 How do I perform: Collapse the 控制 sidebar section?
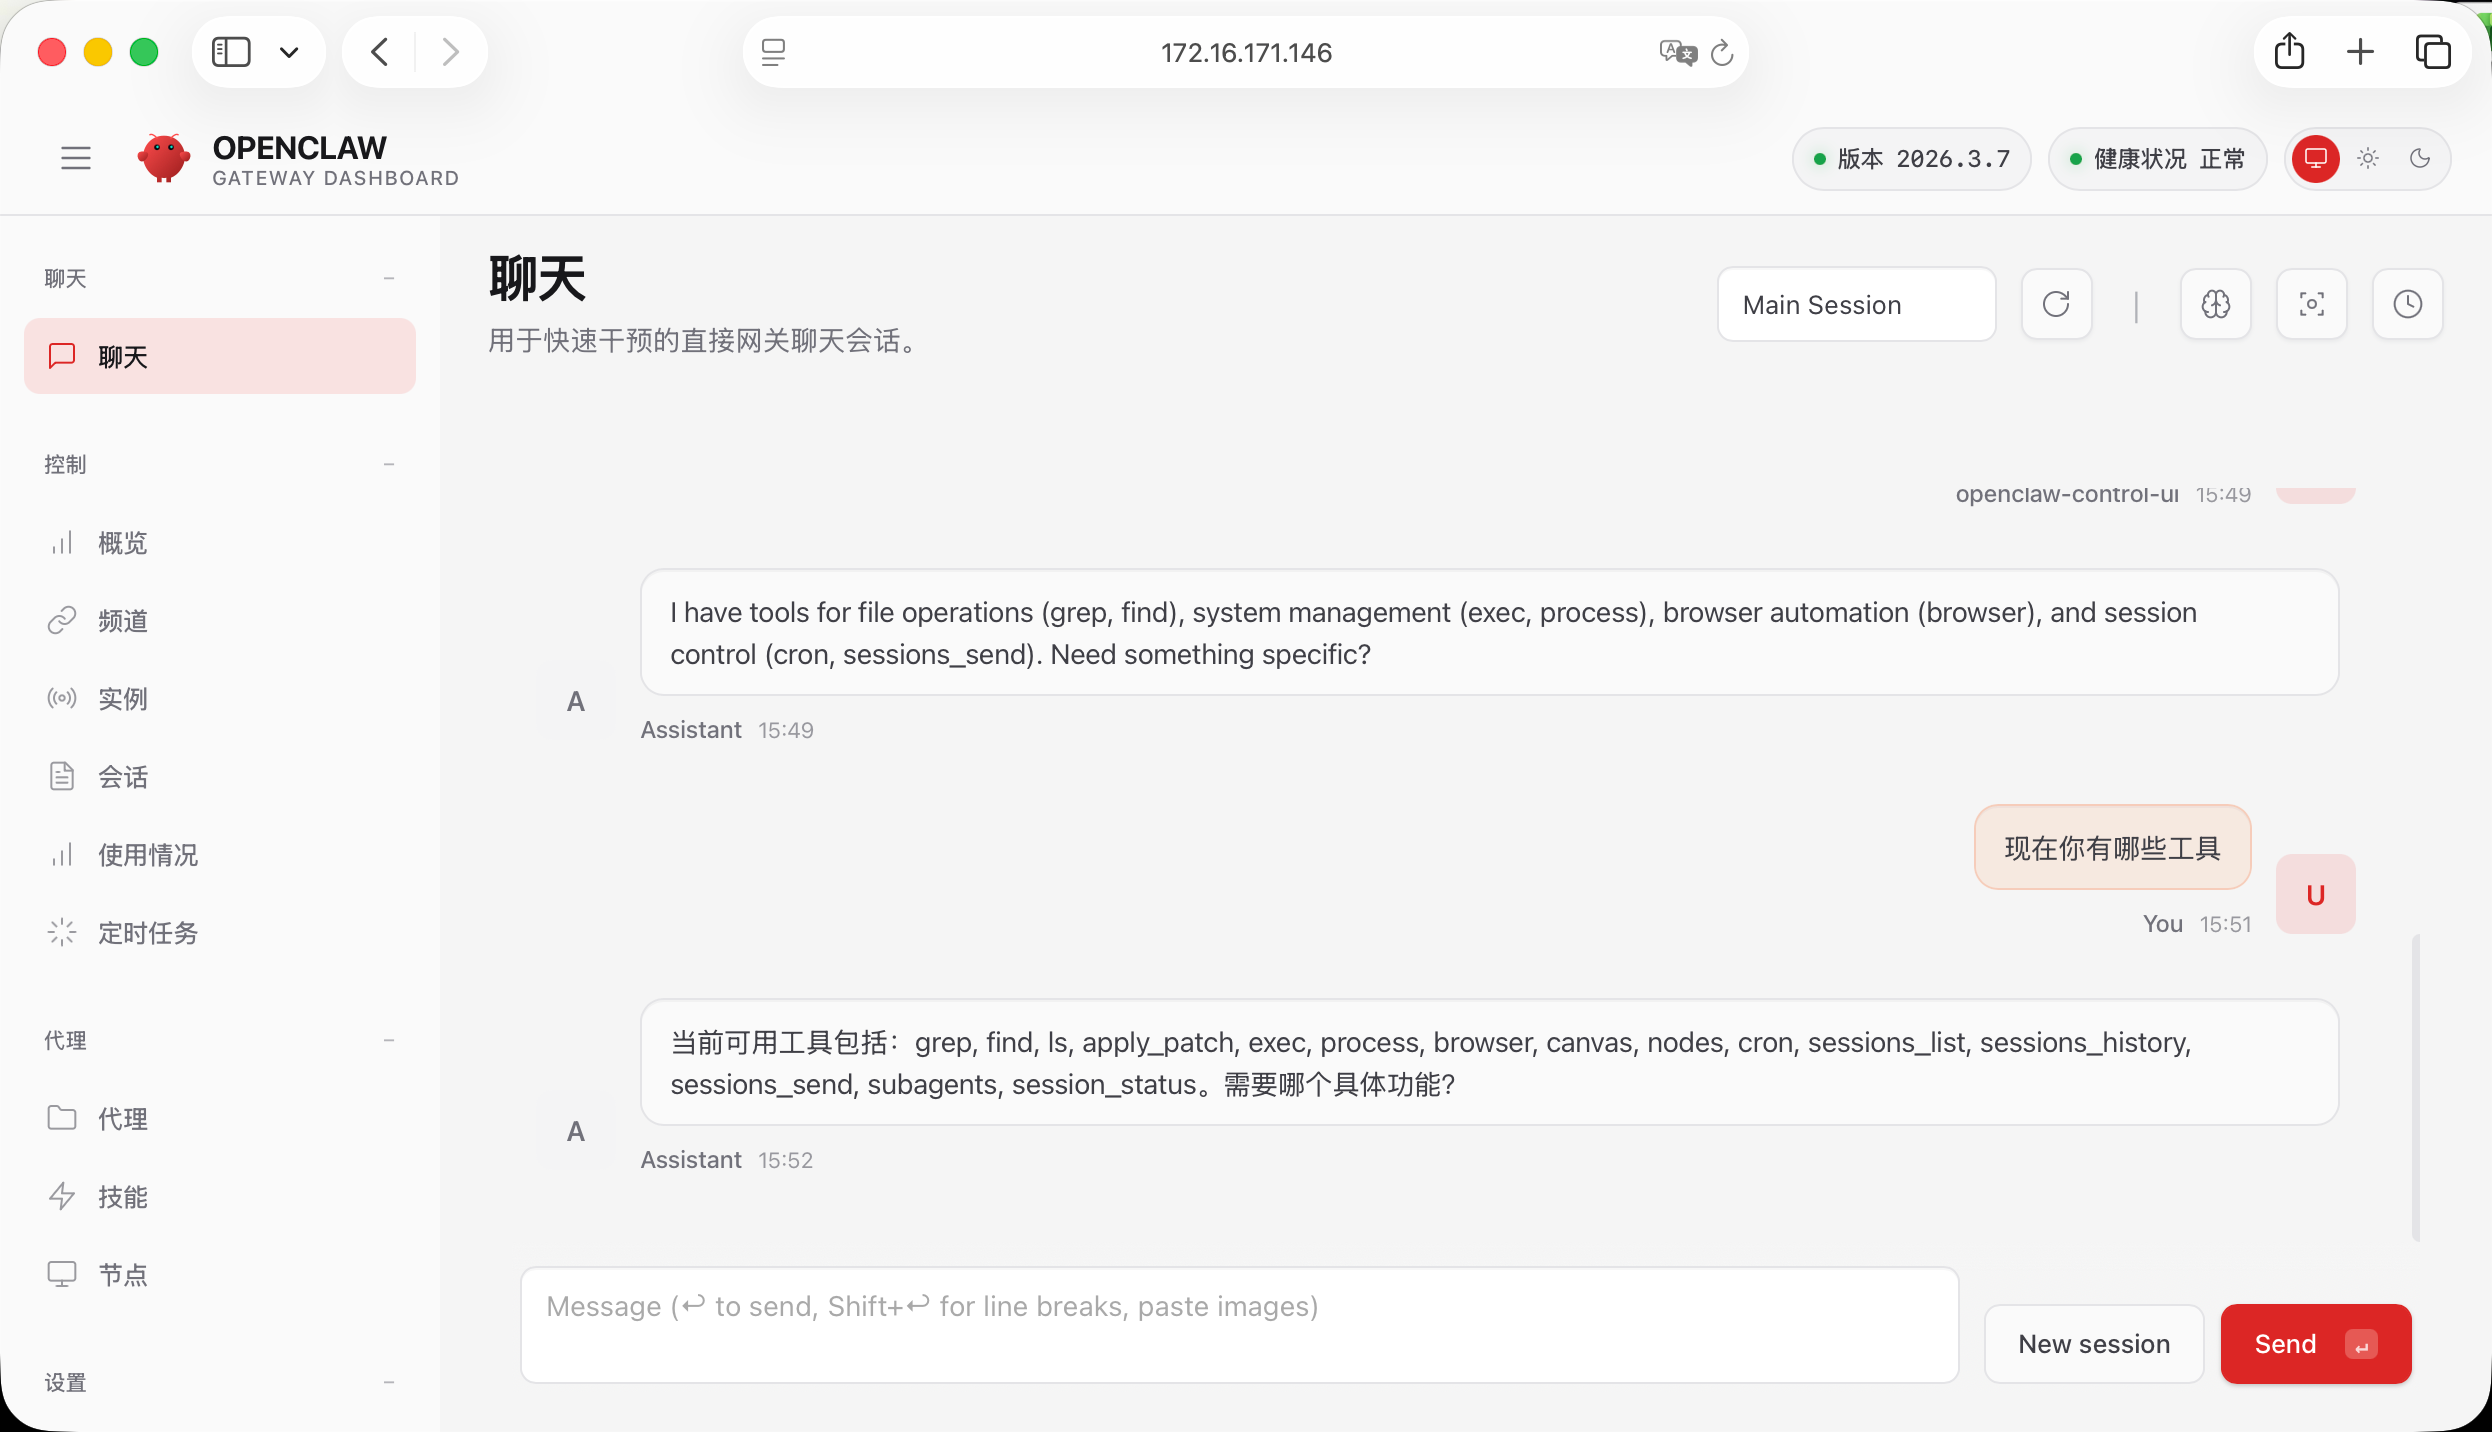(388, 464)
